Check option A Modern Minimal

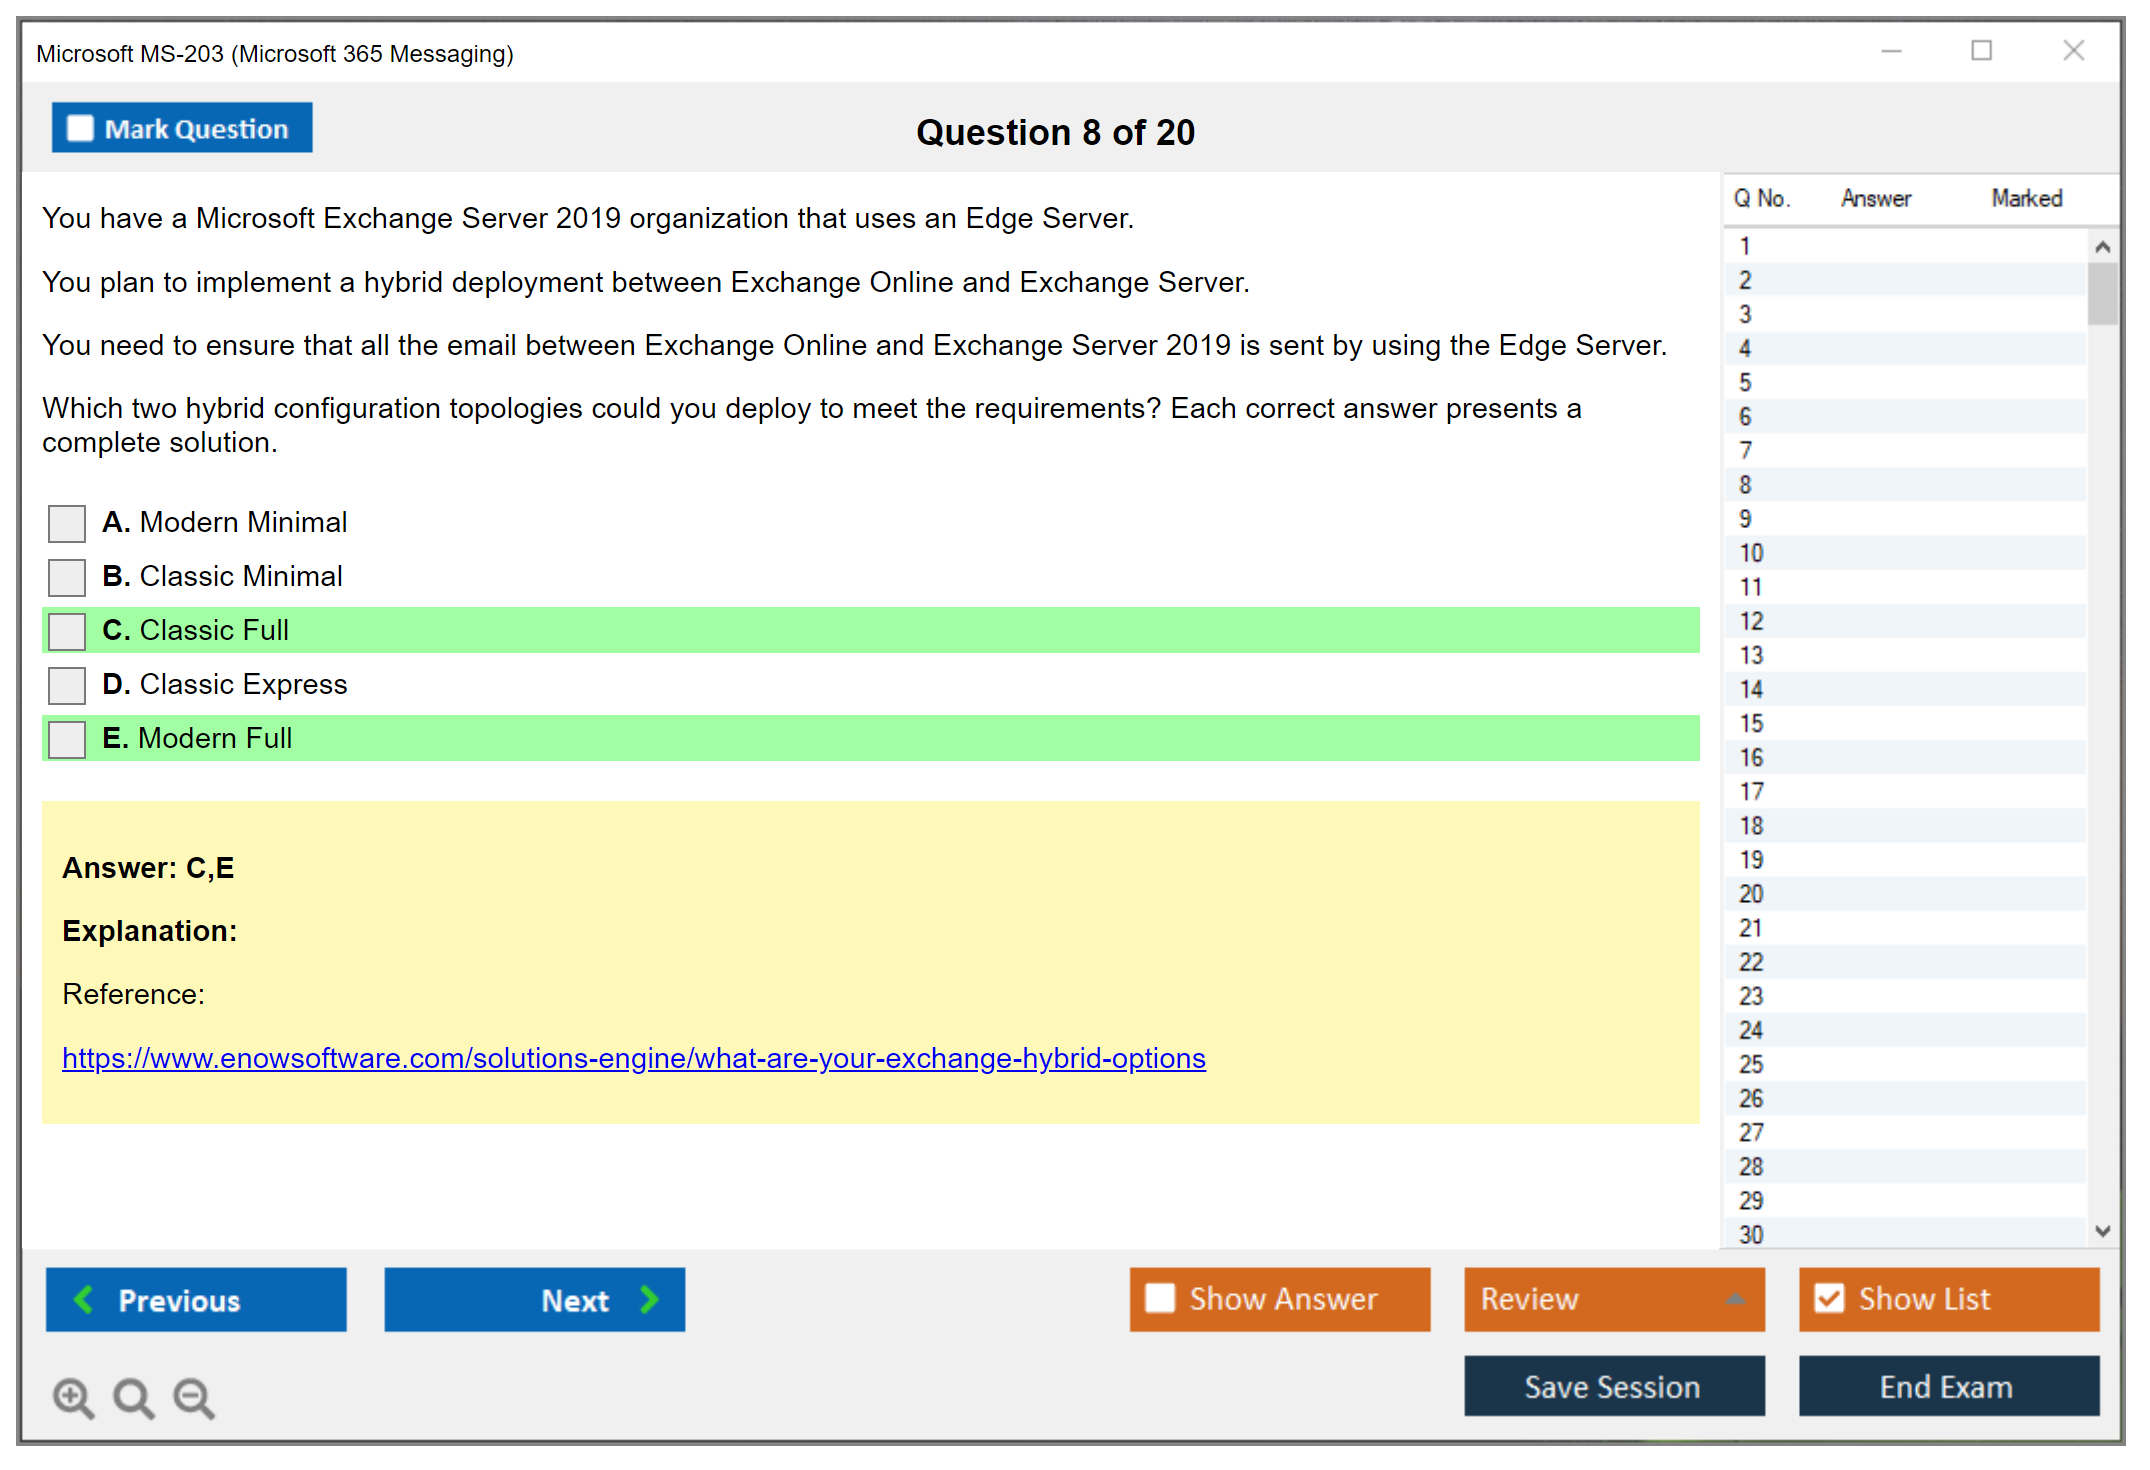67,523
